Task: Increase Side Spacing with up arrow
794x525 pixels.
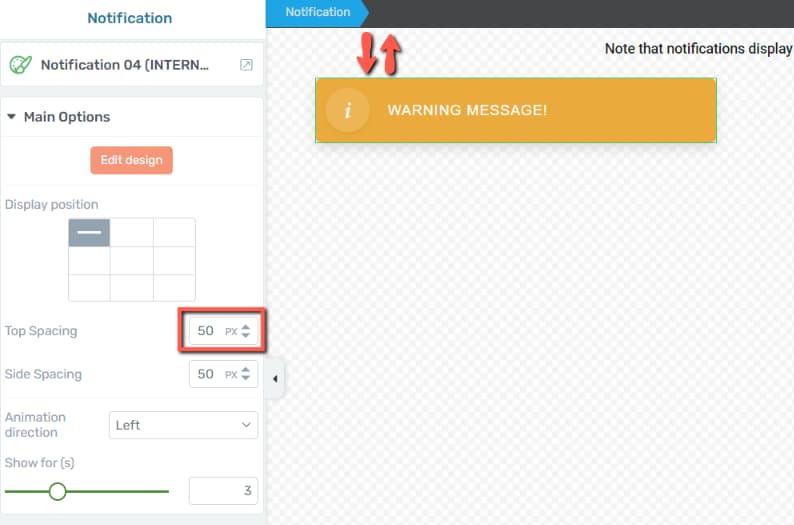Action: pos(246,370)
